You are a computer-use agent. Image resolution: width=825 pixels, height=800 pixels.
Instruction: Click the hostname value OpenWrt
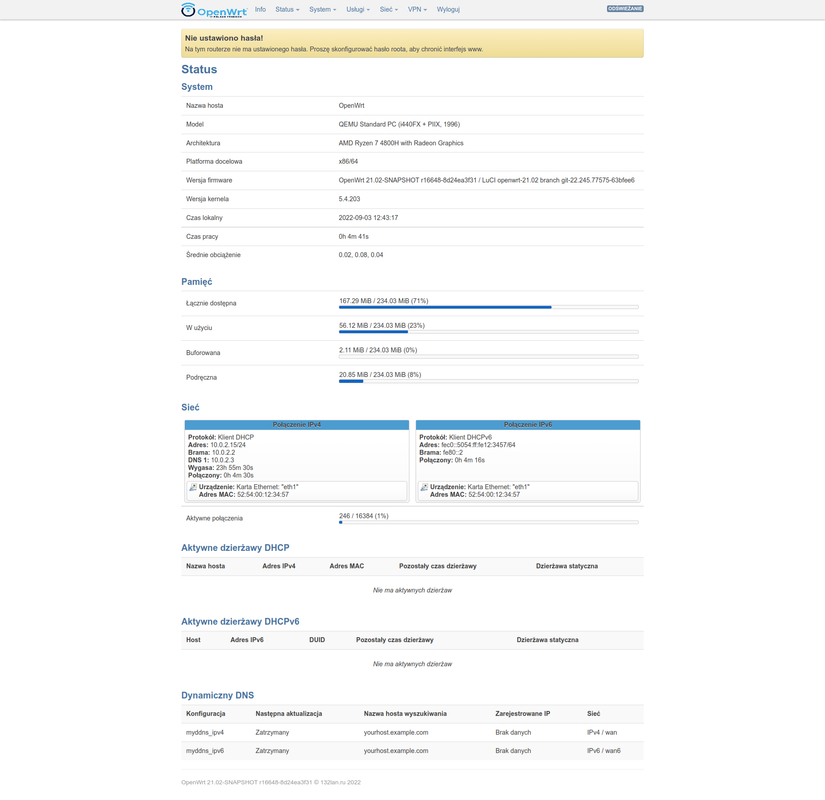coord(351,106)
